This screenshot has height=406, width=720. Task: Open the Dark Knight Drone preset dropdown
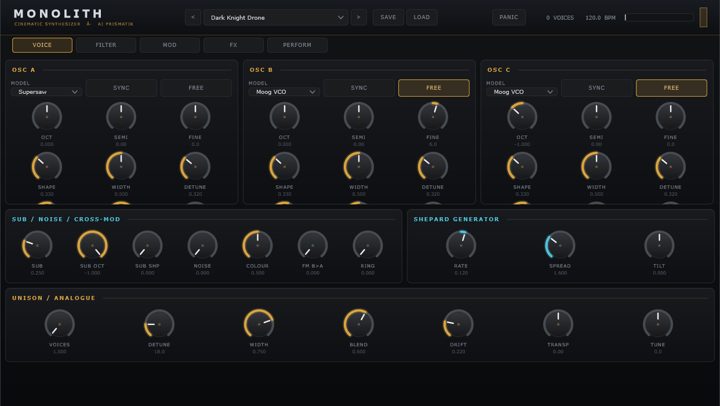[x=276, y=17]
